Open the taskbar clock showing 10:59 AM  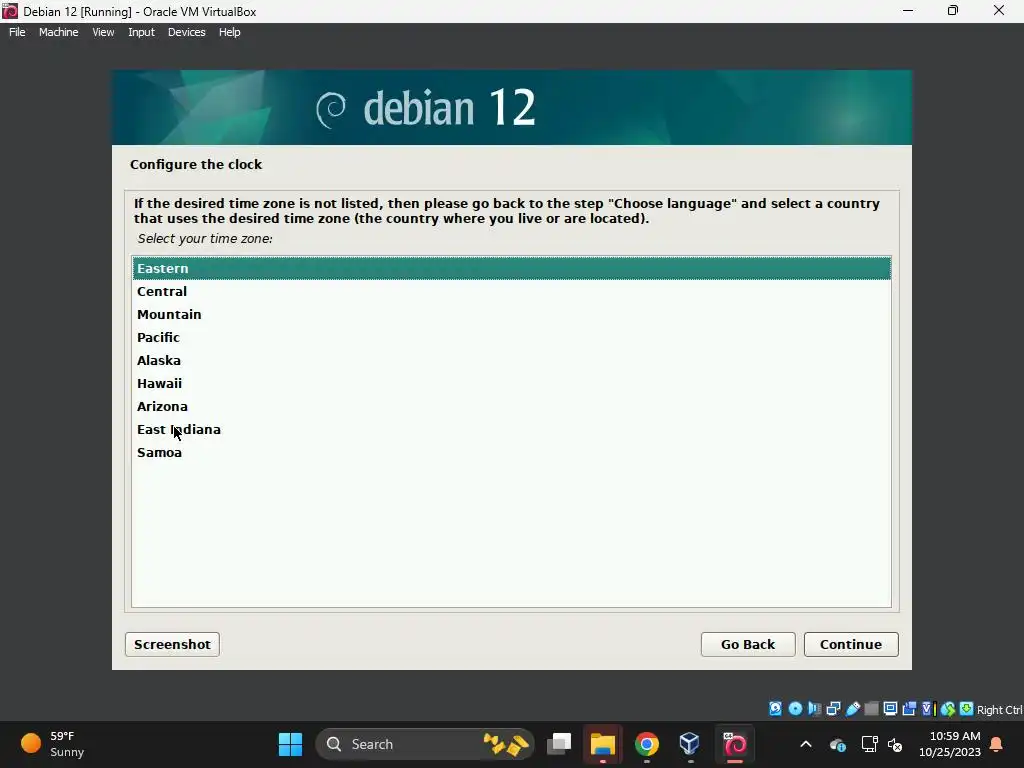point(950,744)
